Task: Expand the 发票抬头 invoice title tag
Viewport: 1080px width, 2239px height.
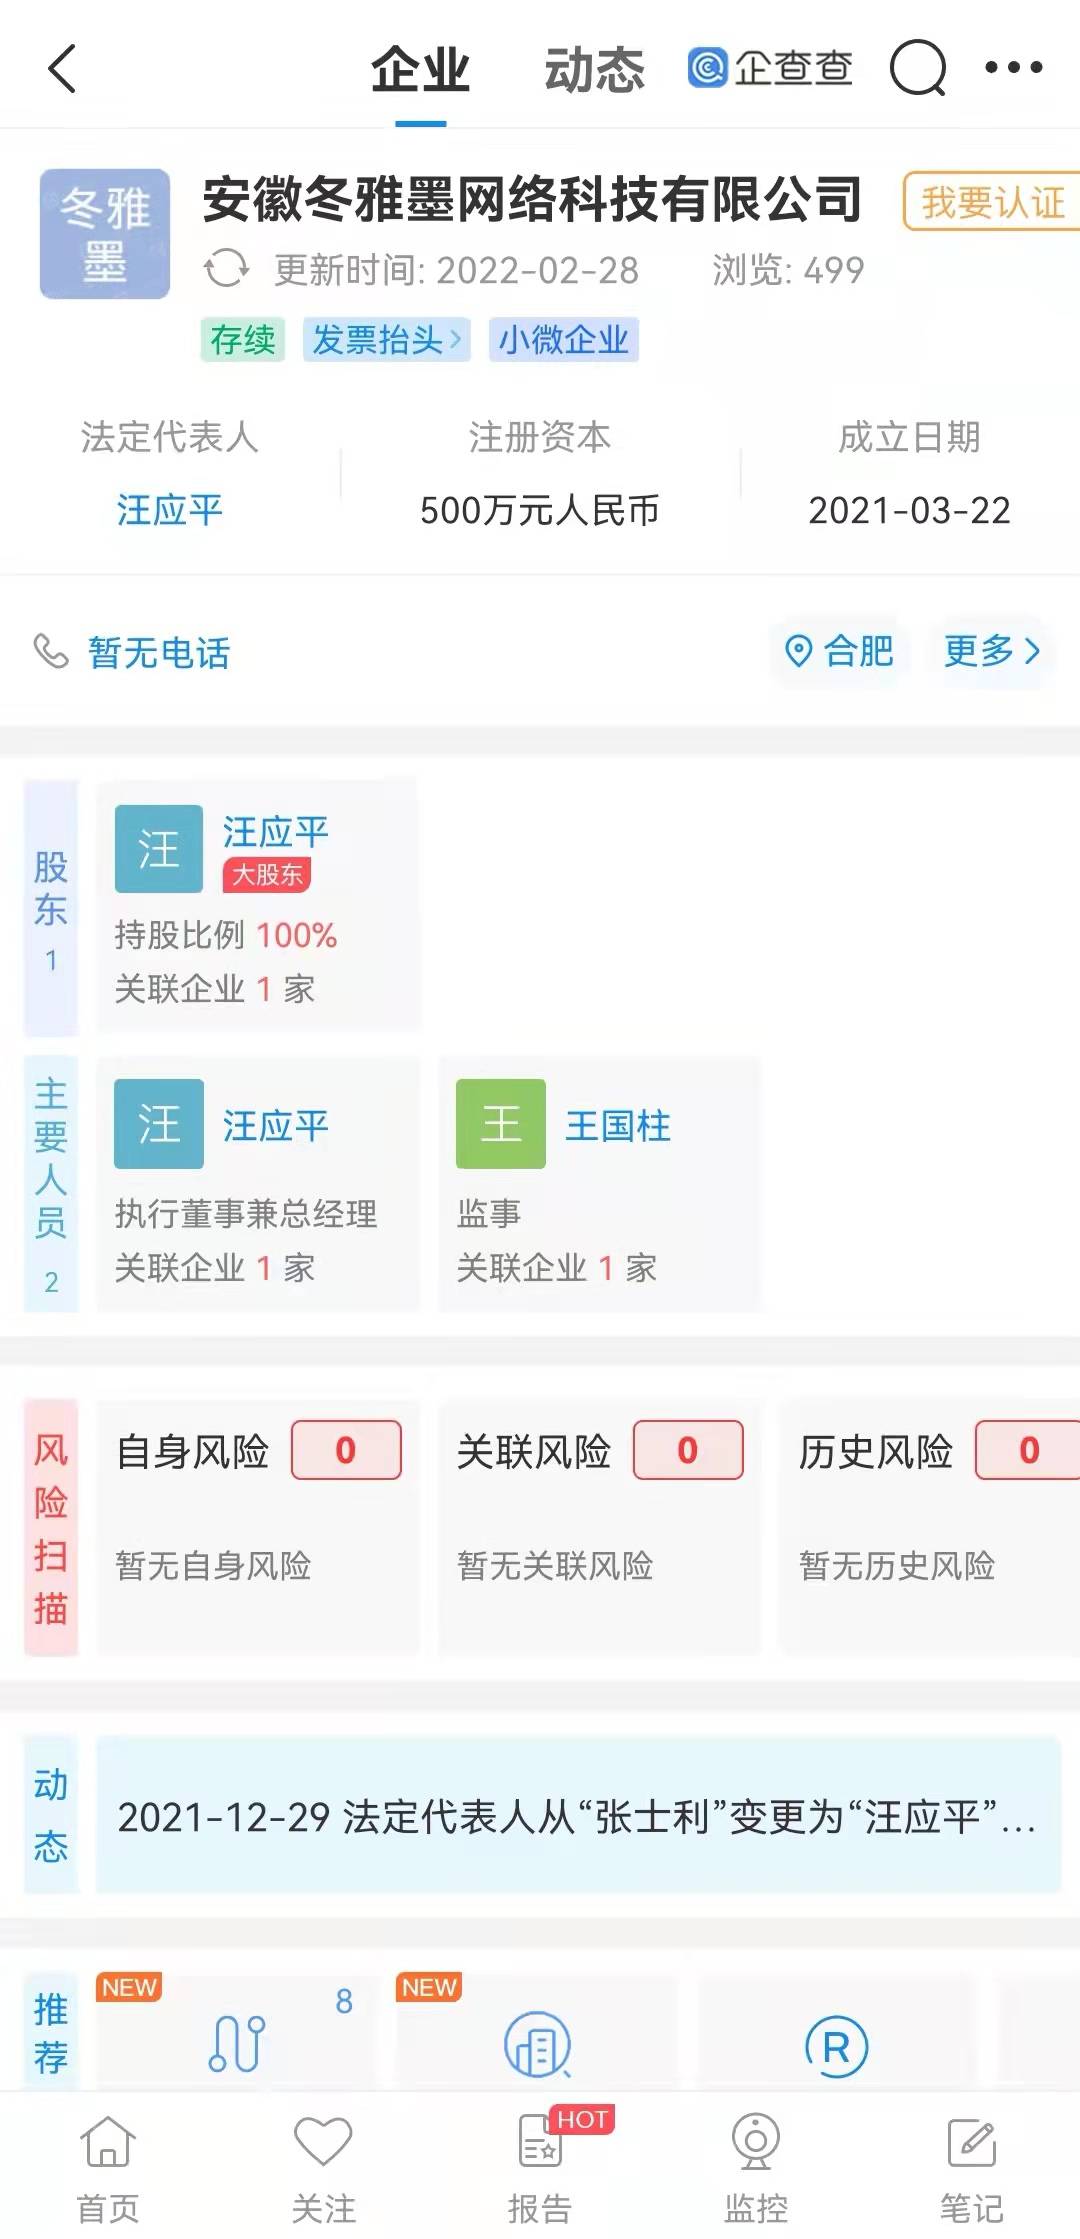Action: pyautogui.click(x=386, y=340)
